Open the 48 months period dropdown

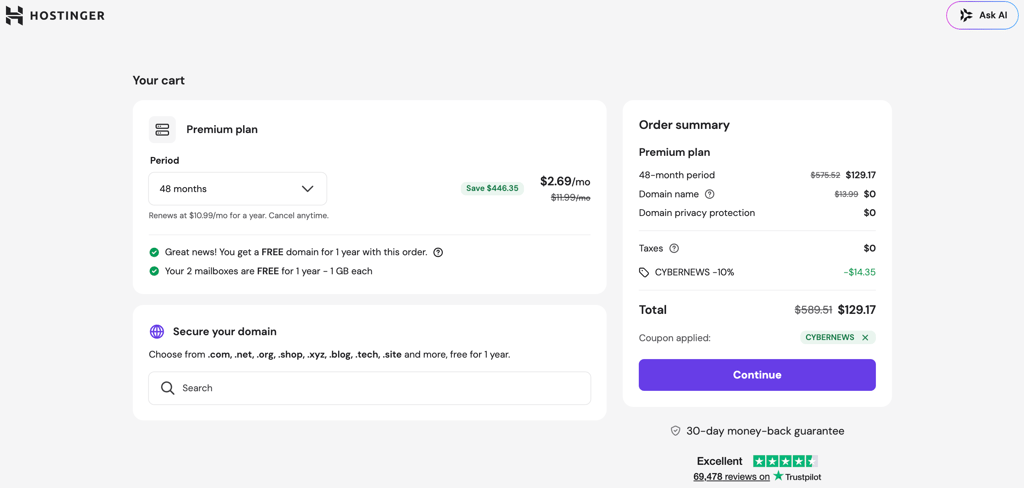click(238, 189)
